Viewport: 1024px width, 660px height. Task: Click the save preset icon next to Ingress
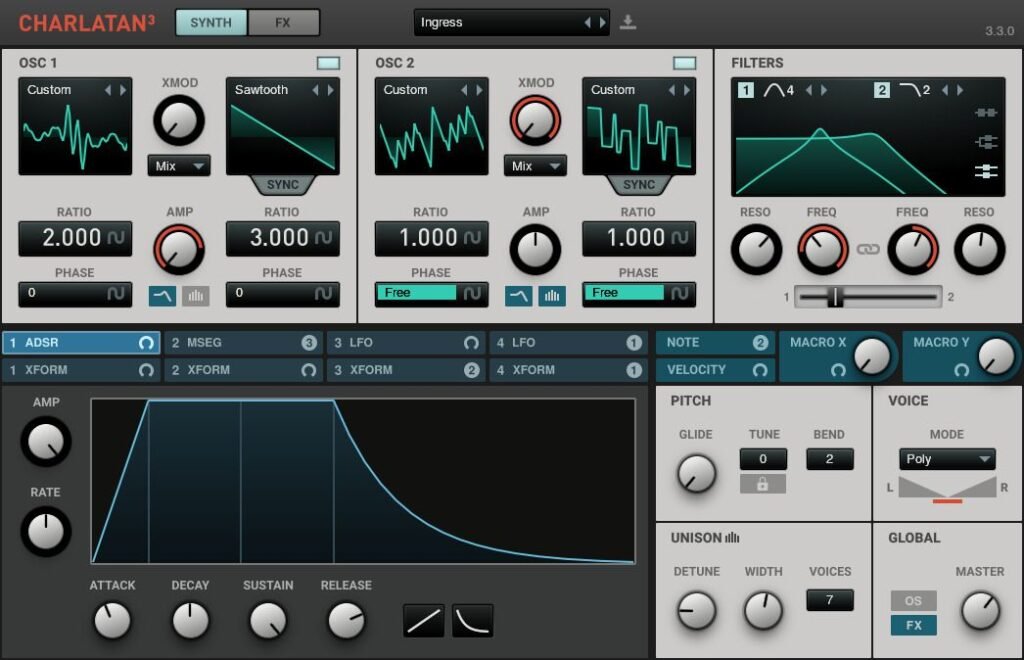pos(628,22)
